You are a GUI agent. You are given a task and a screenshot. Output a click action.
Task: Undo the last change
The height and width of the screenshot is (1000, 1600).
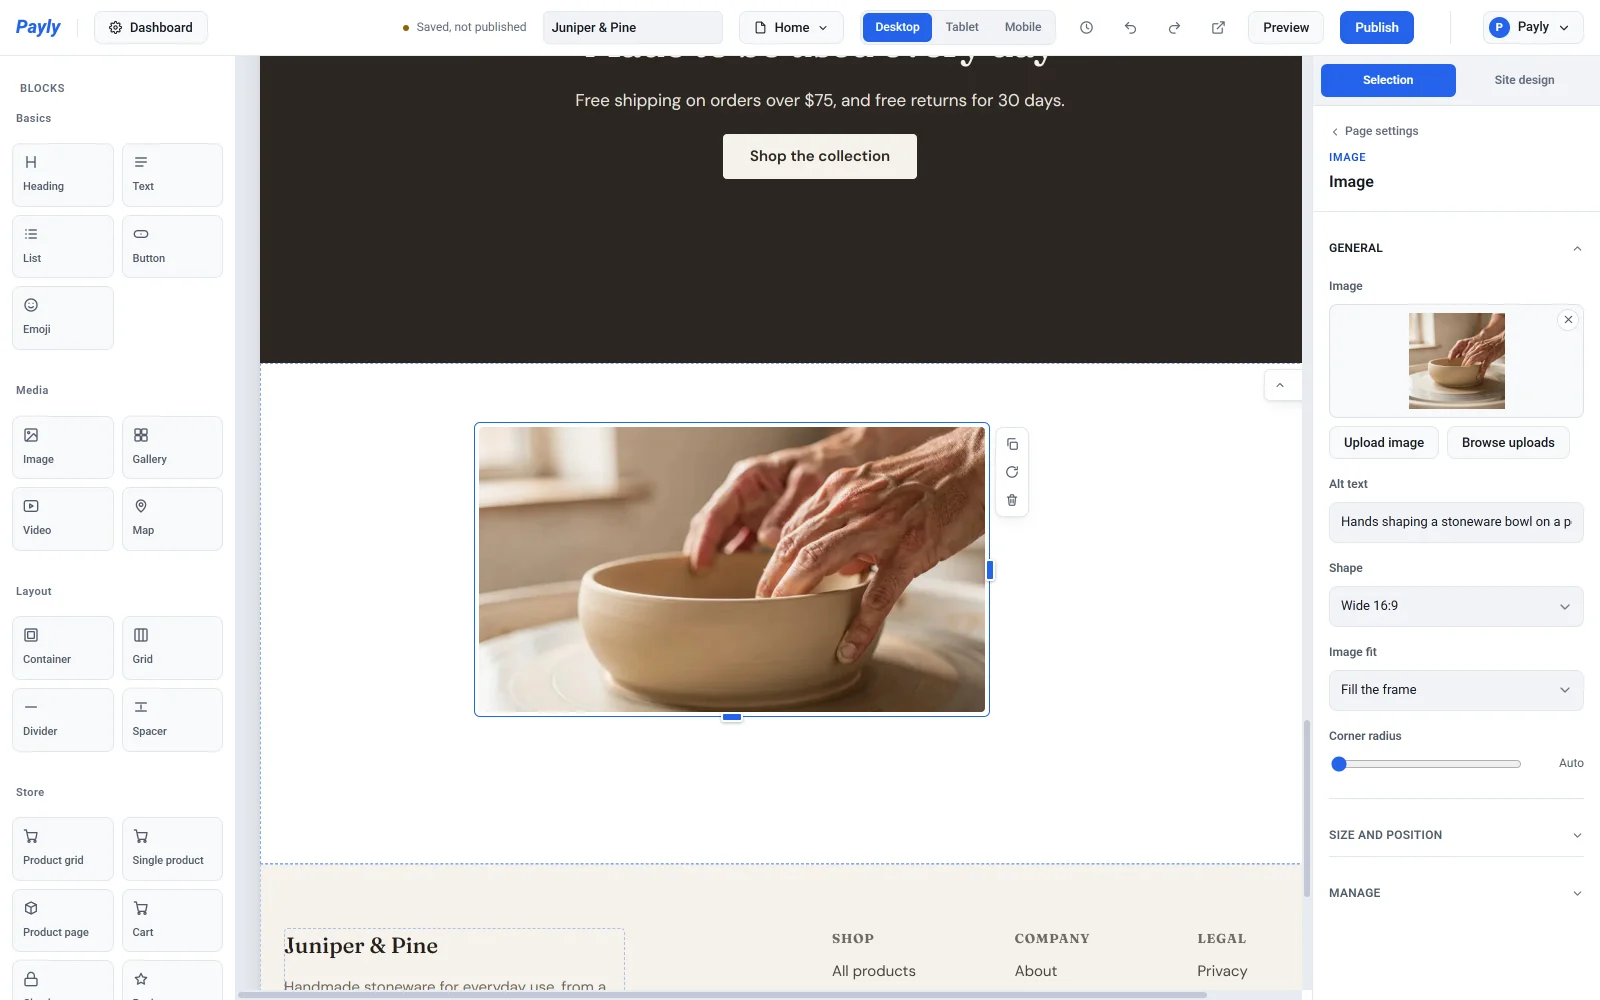(1130, 28)
